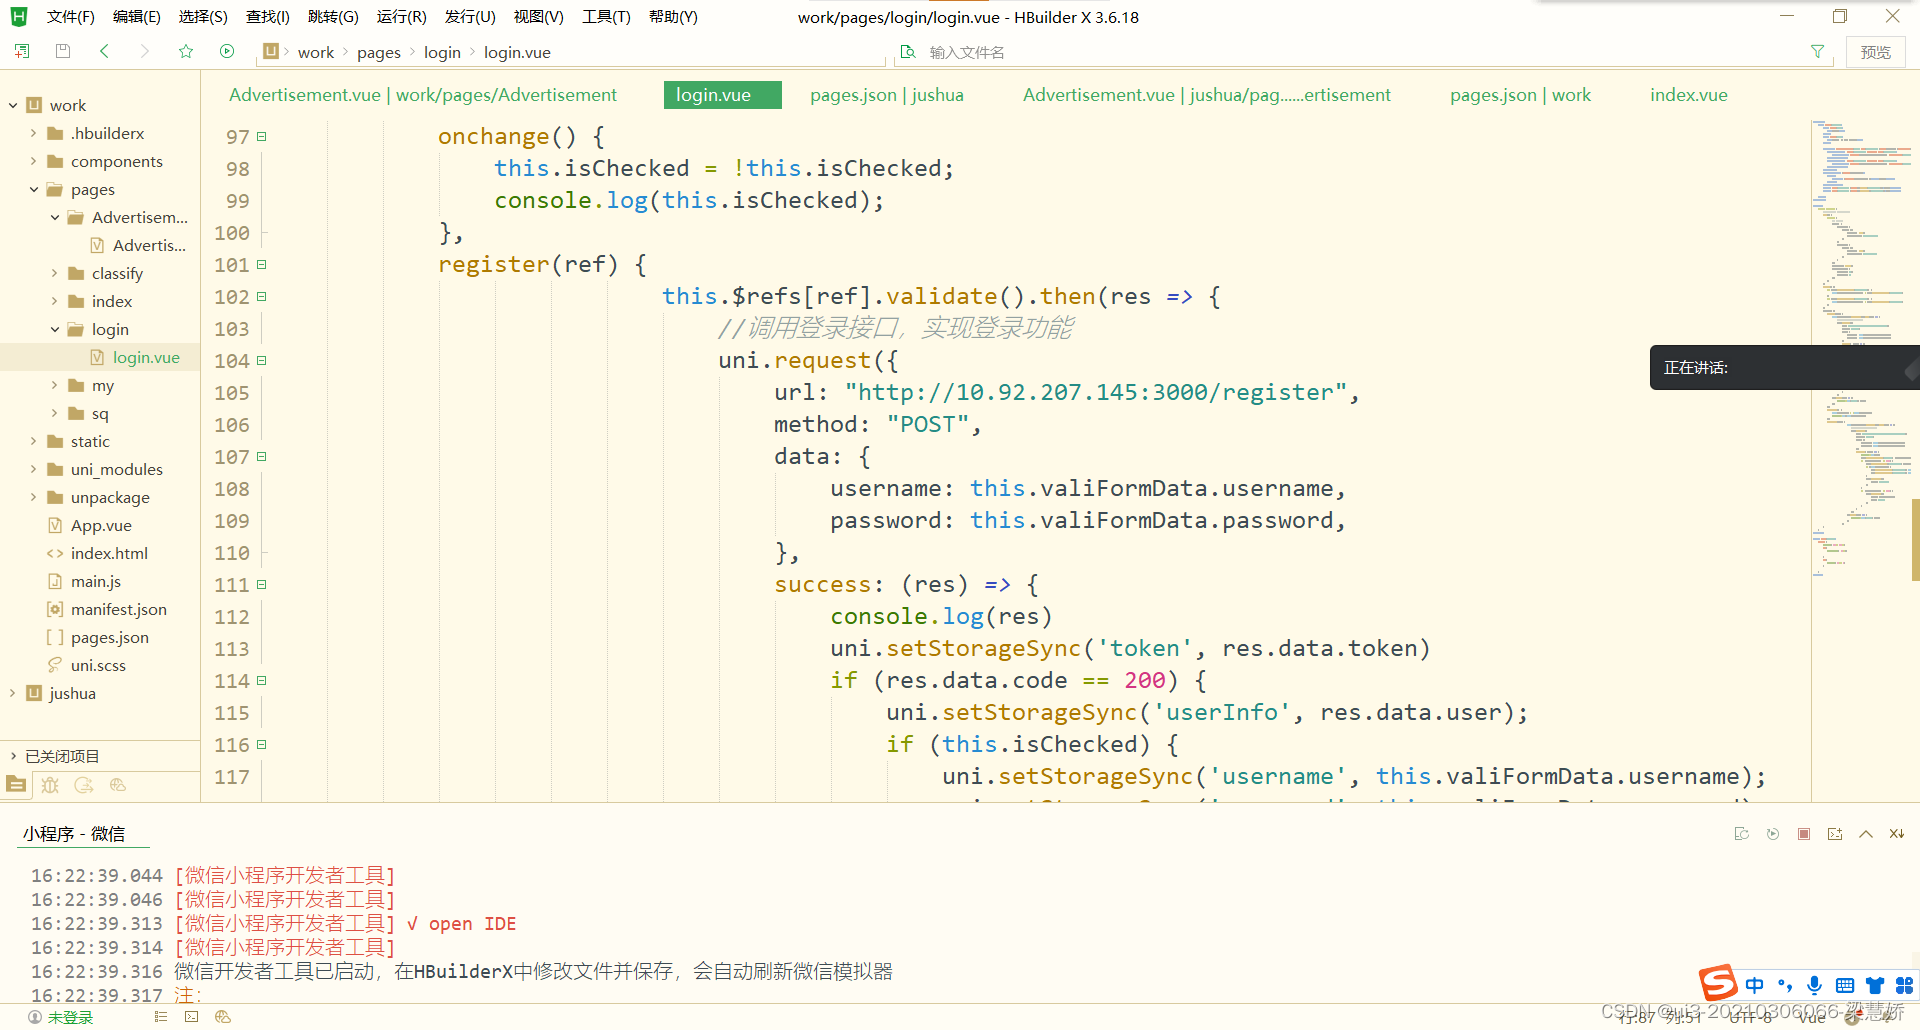The image size is (1920, 1030).
Task: Click the new file toolbar icon
Action: point(22,51)
